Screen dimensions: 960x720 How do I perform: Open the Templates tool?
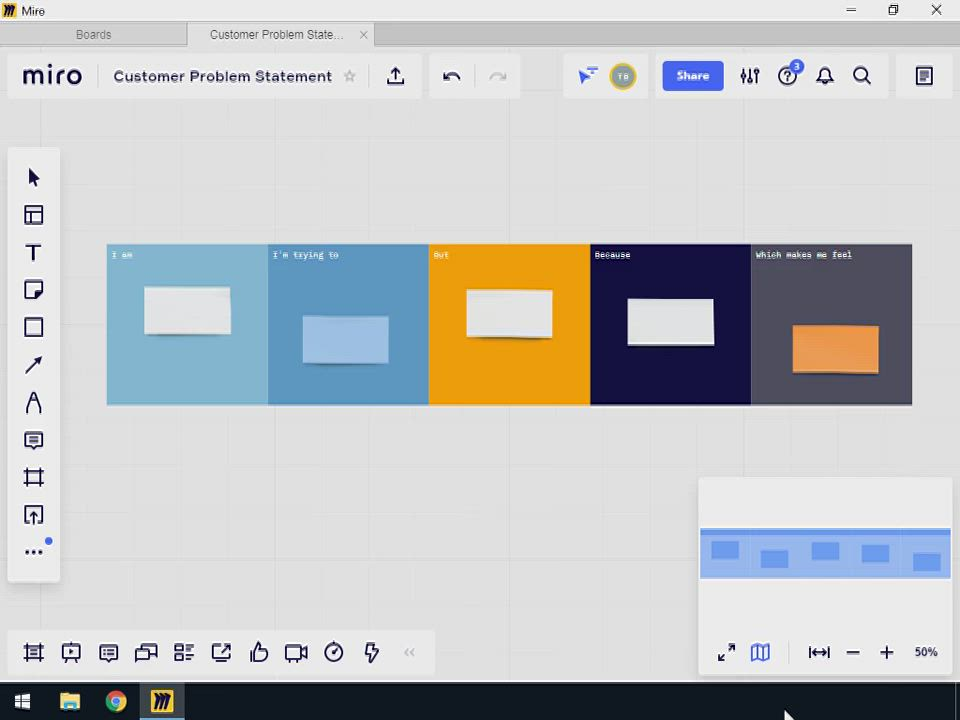(34, 215)
